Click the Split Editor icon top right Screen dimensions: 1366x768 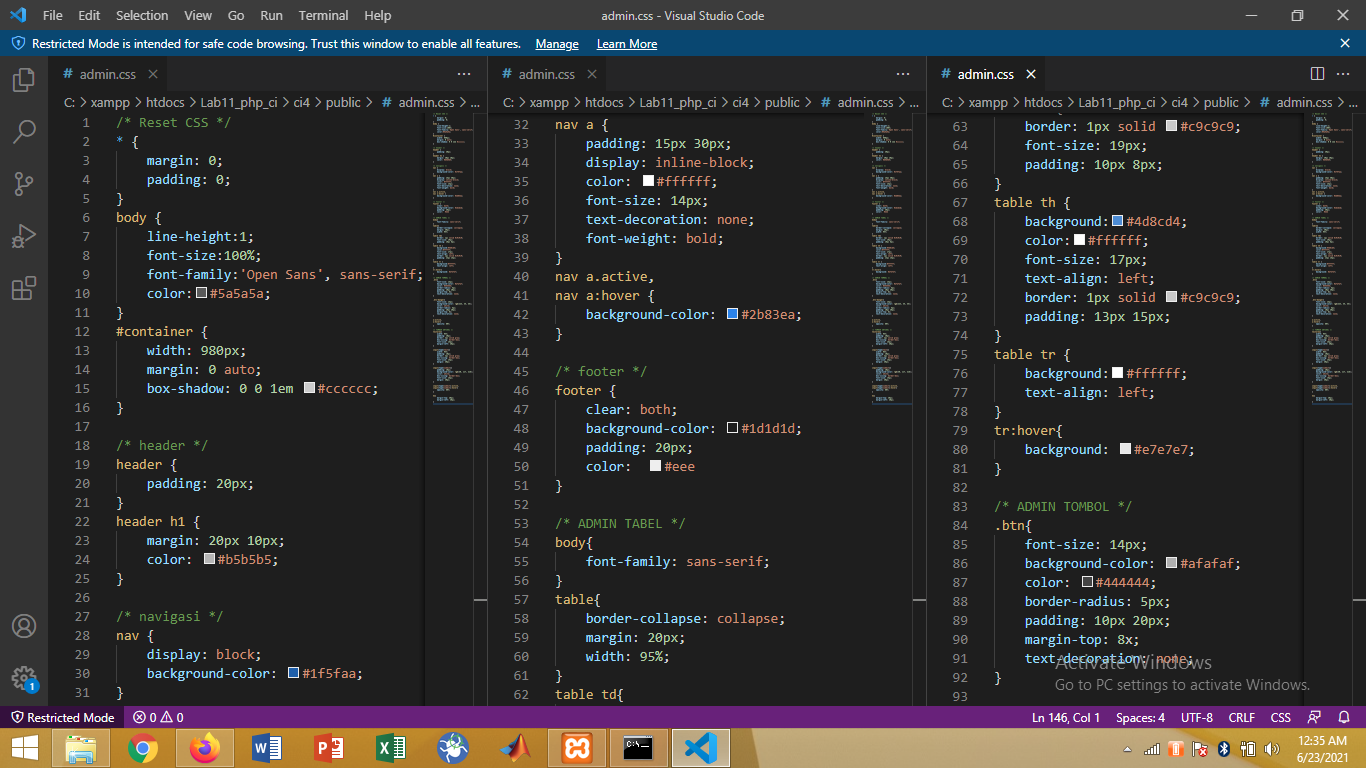[x=1316, y=73]
